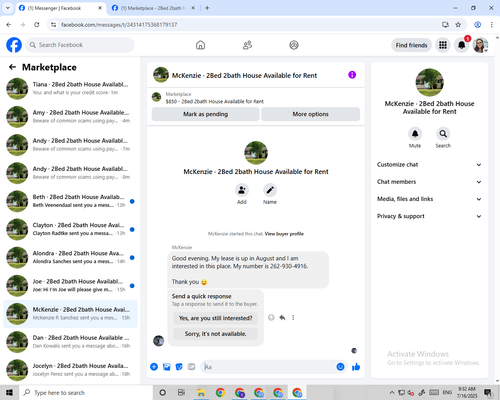Expand the Privacy & support section
Image resolution: width=500 pixels, height=400 pixels.
tap(429, 216)
